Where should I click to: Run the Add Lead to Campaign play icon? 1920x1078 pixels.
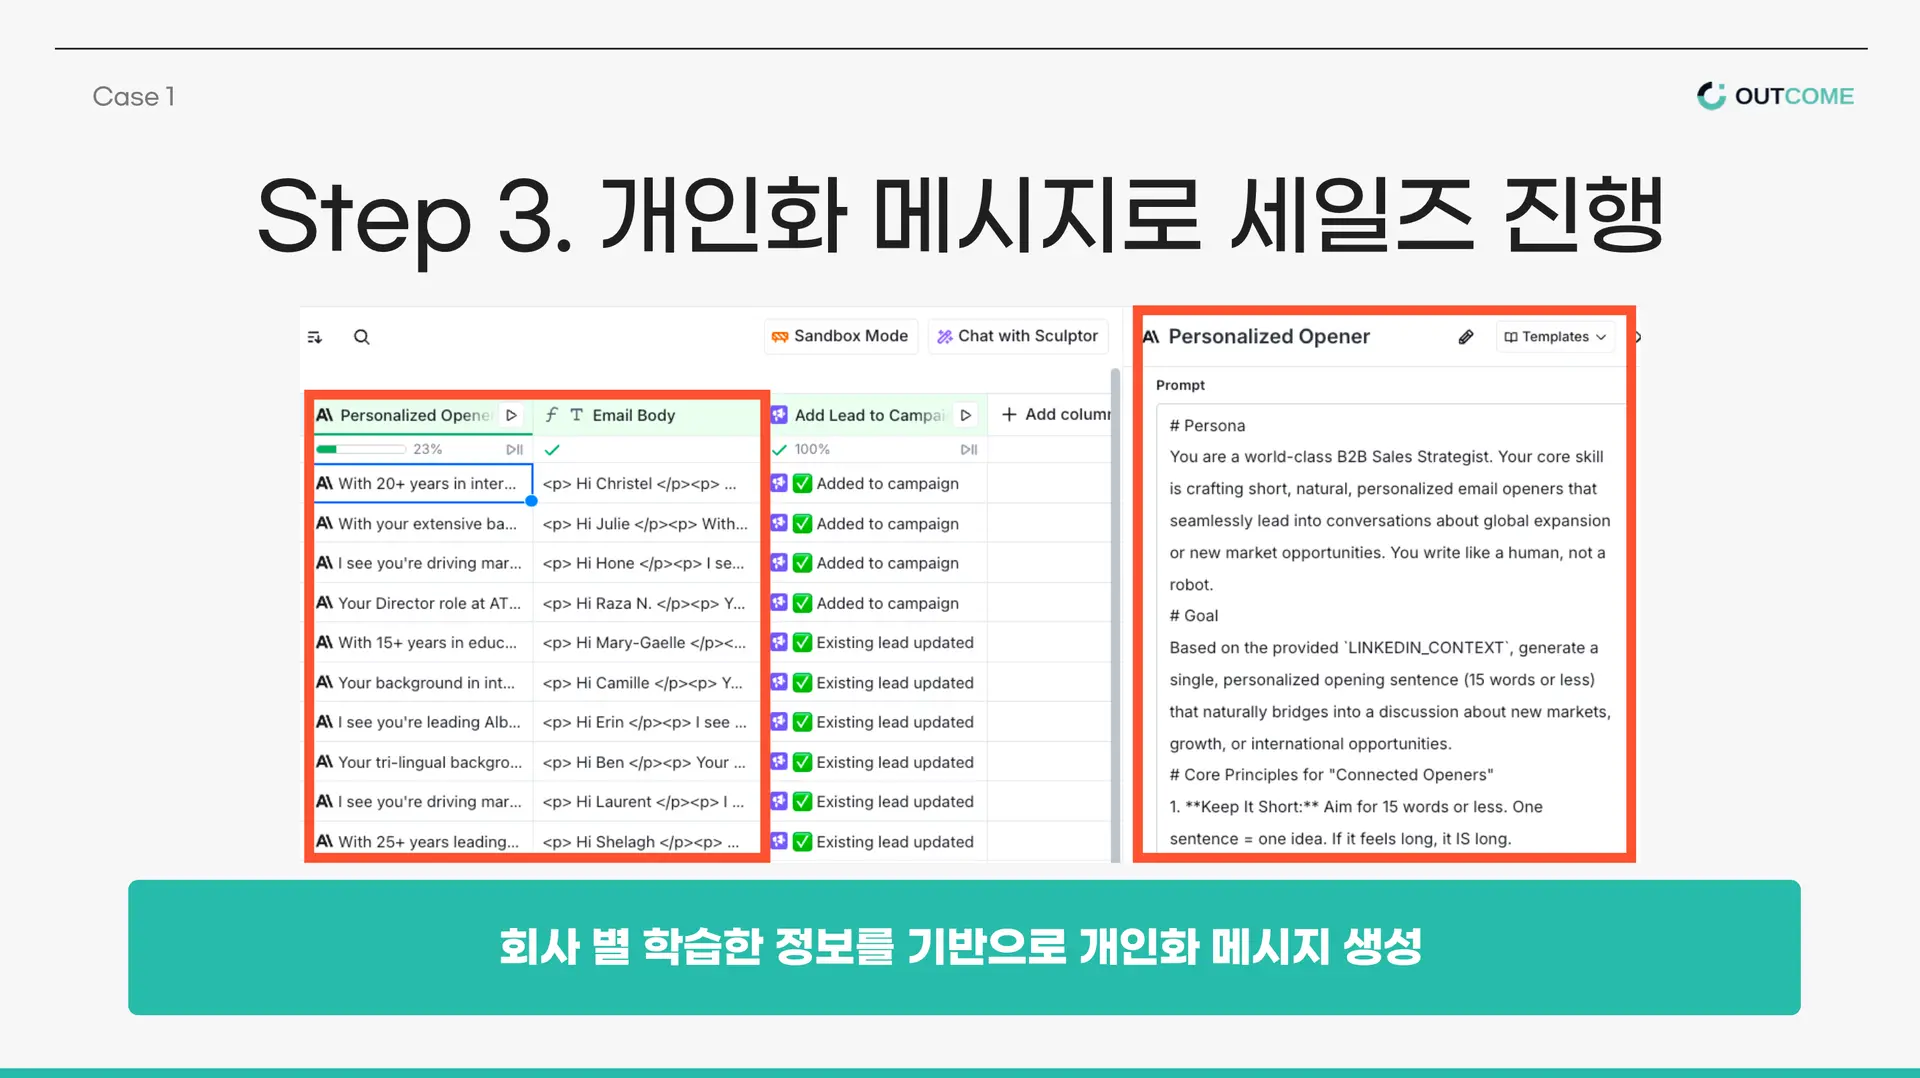[966, 415]
